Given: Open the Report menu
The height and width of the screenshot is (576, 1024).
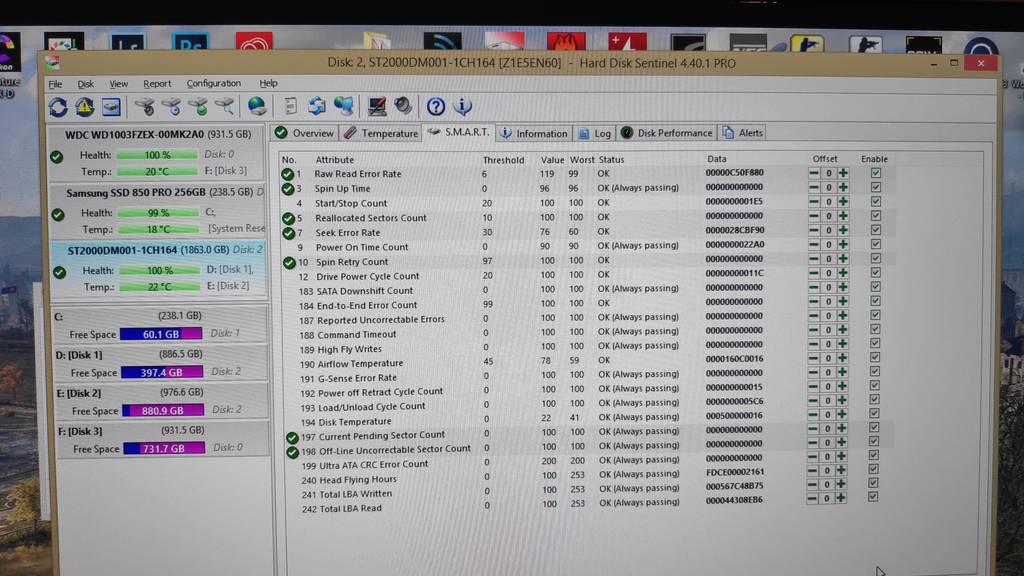Looking at the screenshot, I should (157, 84).
